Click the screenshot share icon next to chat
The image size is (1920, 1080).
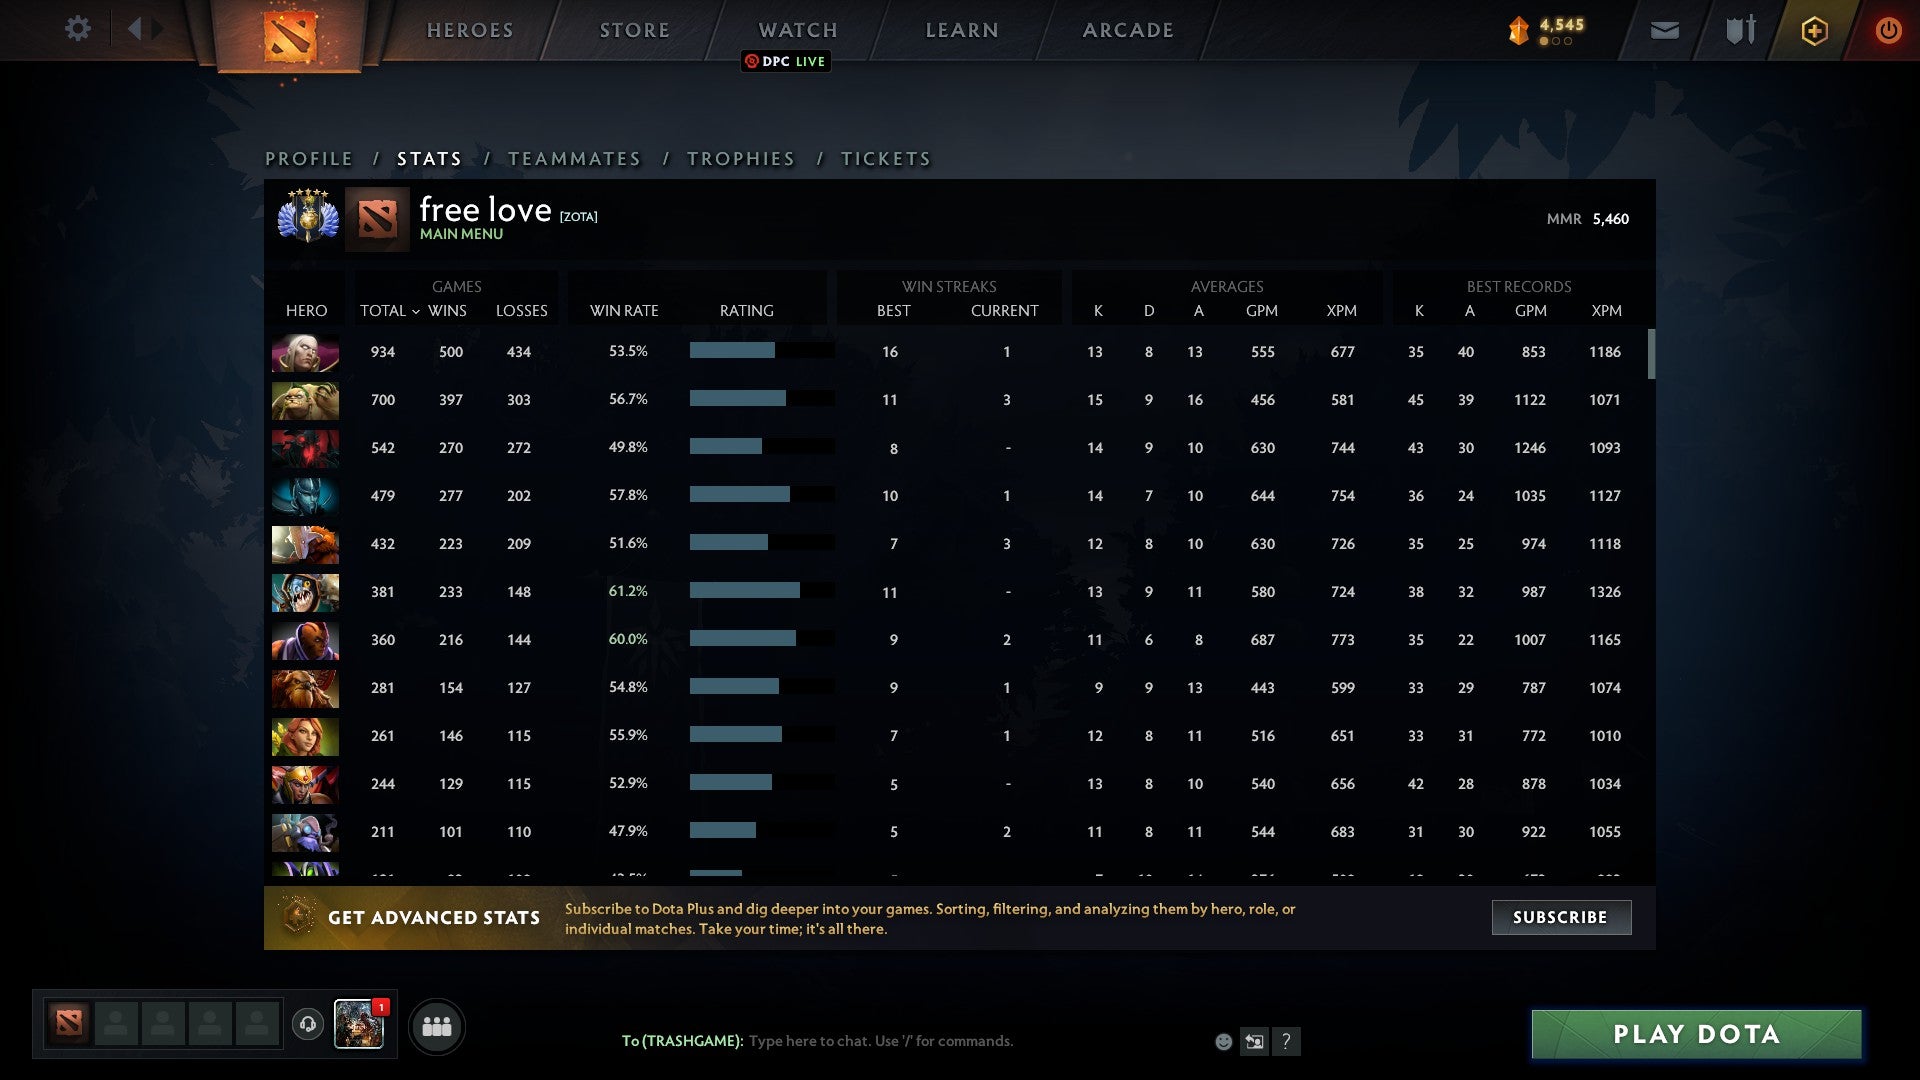coord(1254,1041)
